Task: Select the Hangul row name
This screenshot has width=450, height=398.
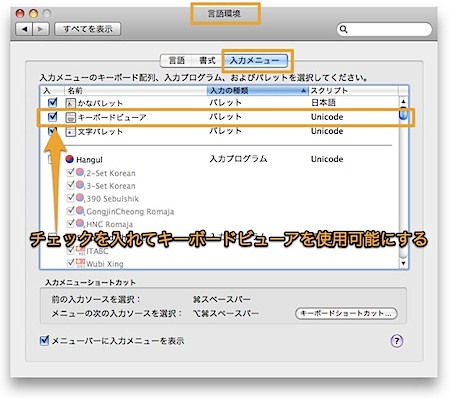Action: coord(89,160)
